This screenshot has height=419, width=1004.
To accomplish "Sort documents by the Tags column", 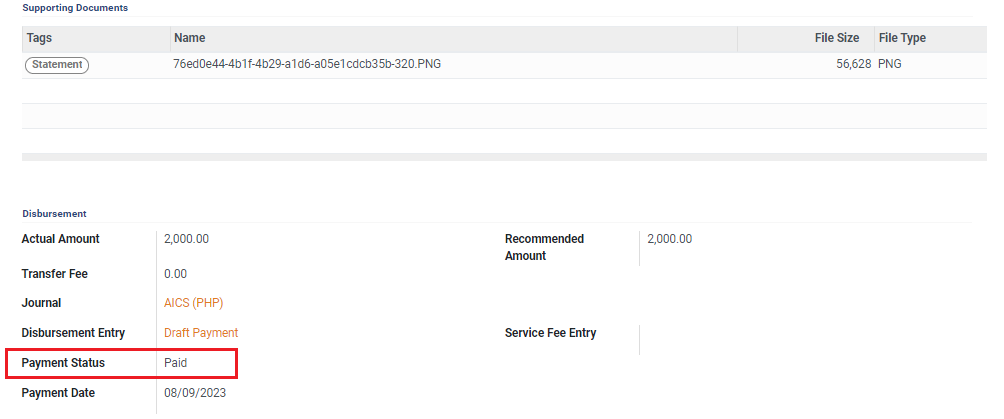I will click(x=40, y=38).
